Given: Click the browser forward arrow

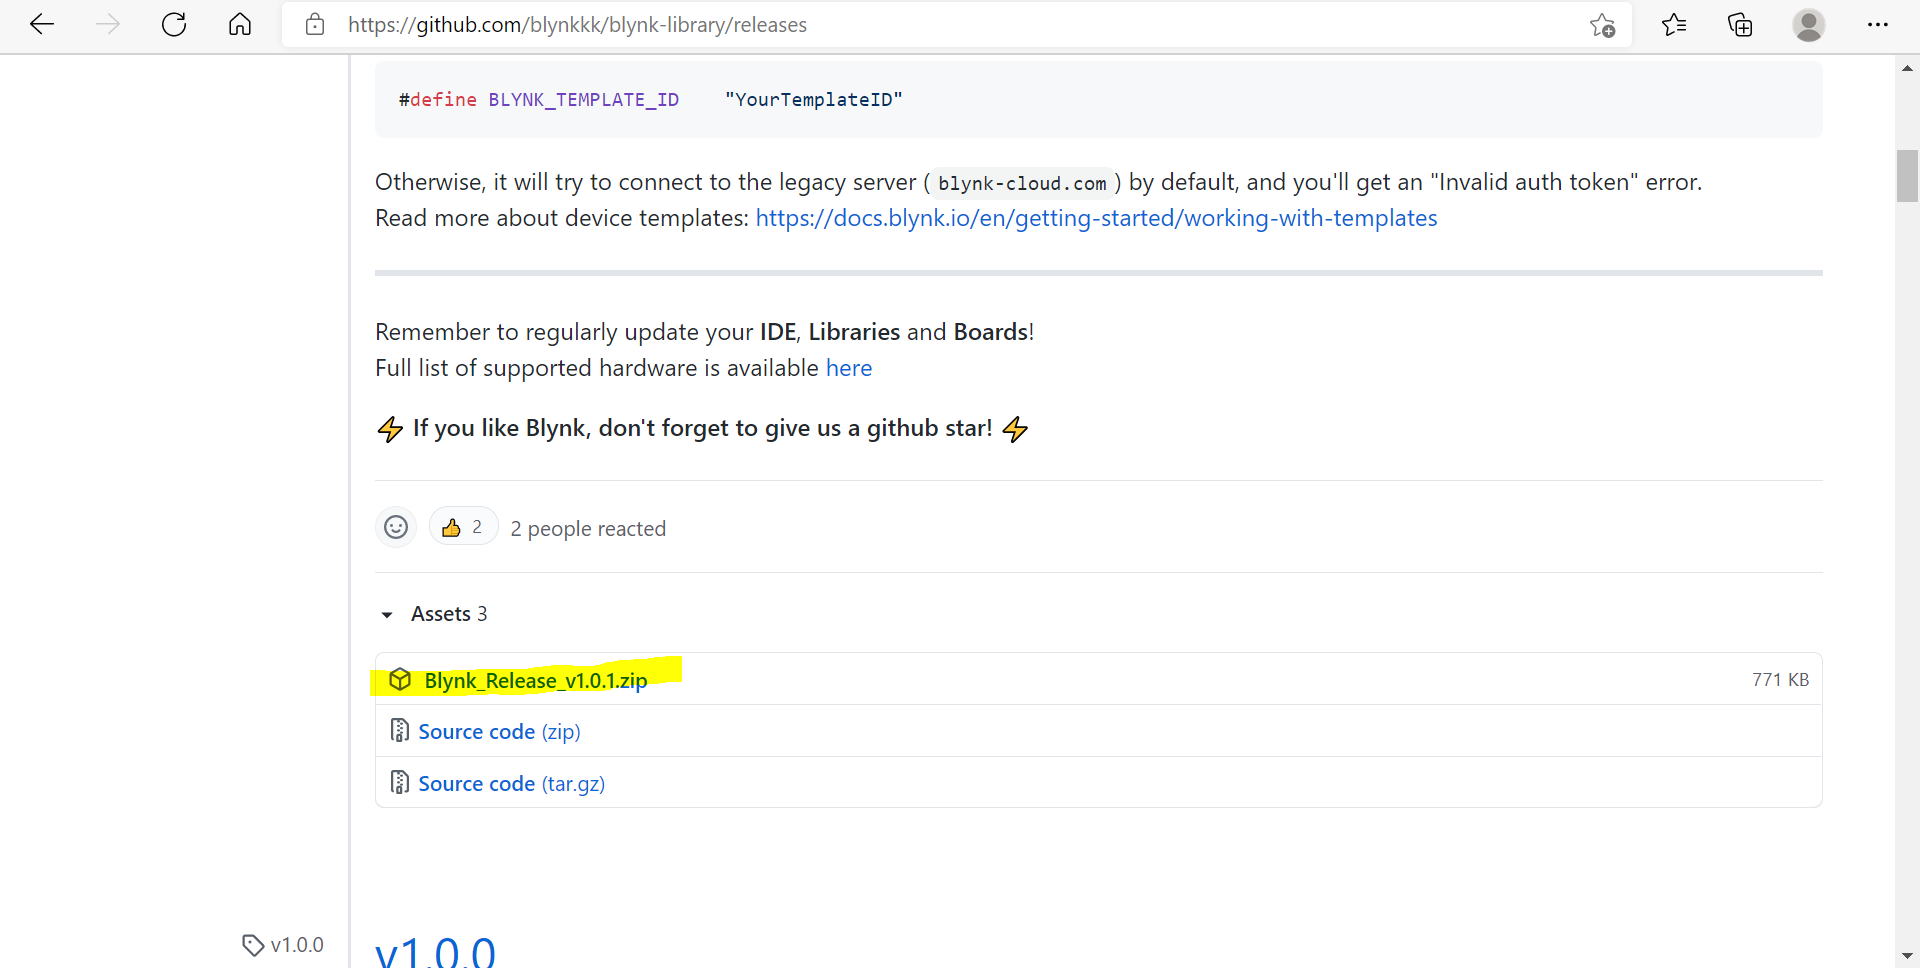Looking at the screenshot, I should [x=108, y=25].
